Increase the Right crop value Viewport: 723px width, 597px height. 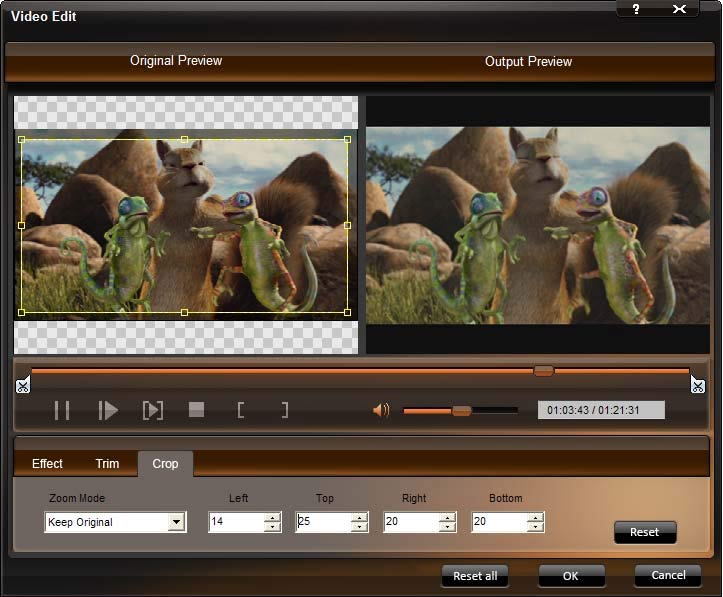[x=447, y=518]
